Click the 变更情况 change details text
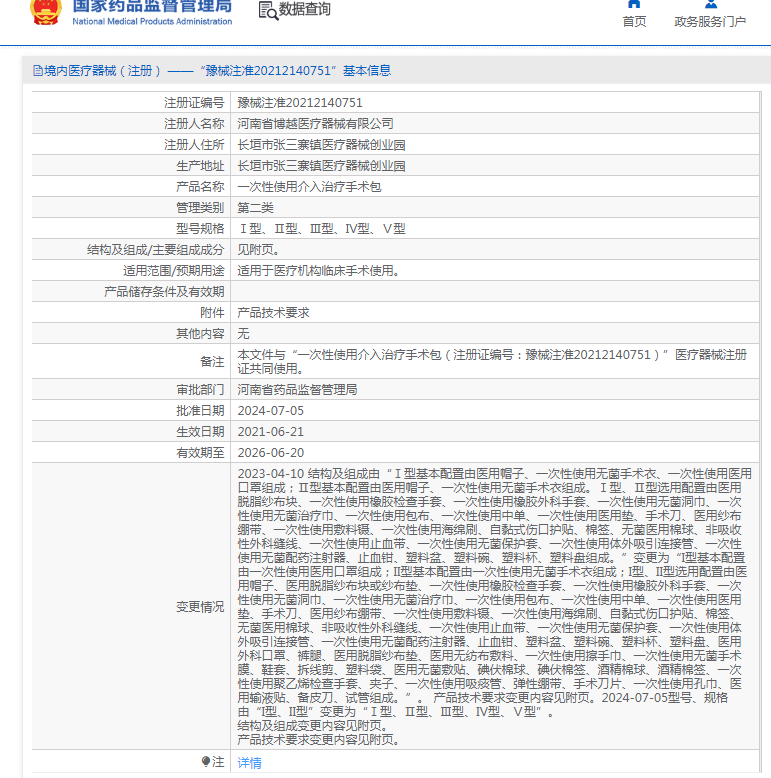Viewport: 771px width, 778px height. tap(494, 606)
